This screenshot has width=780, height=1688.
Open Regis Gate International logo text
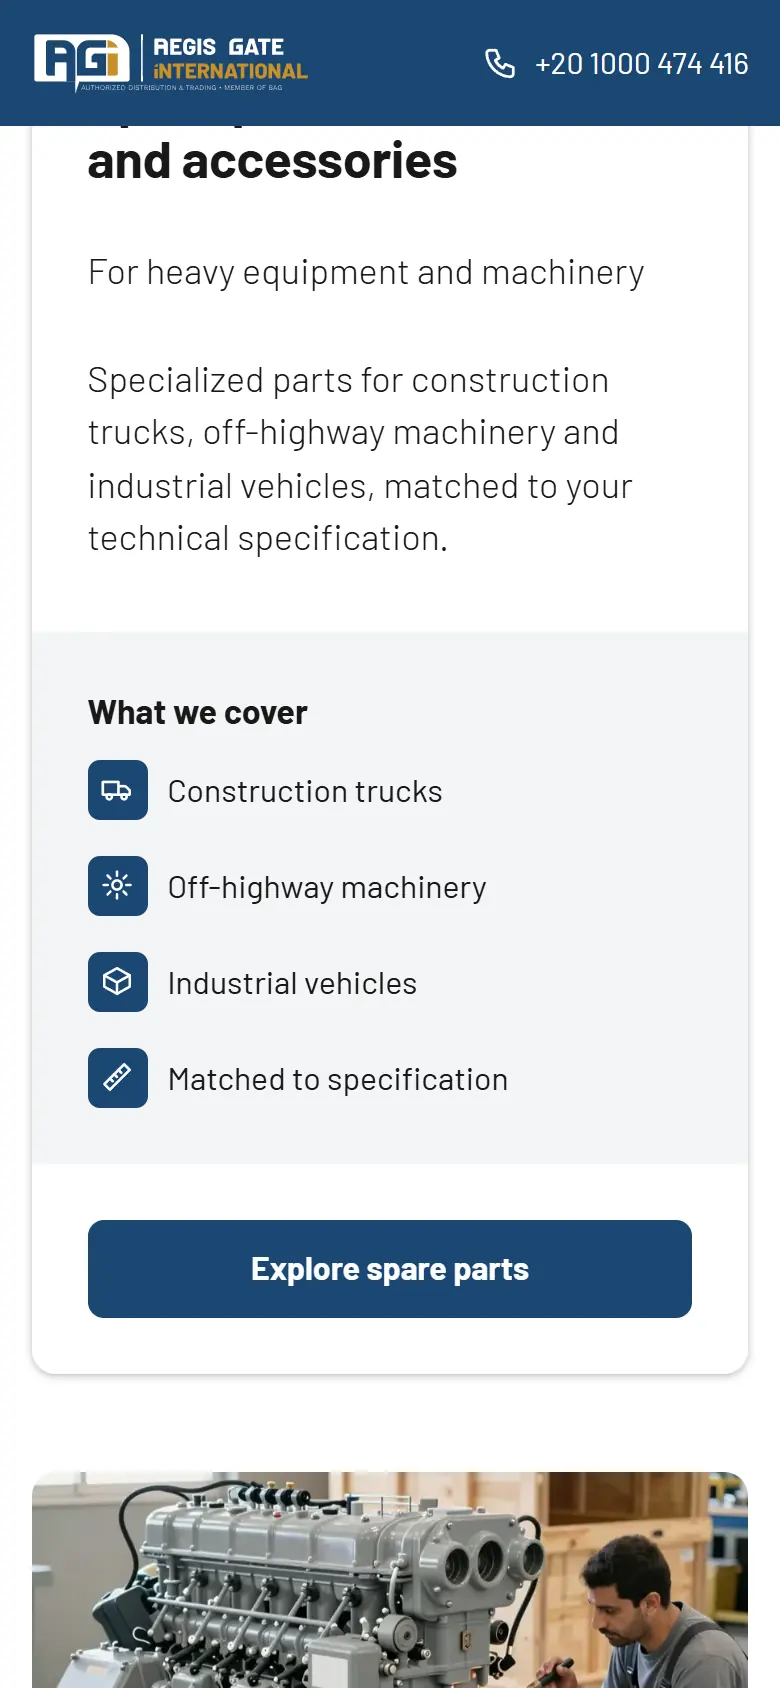(x=230, y=58)
